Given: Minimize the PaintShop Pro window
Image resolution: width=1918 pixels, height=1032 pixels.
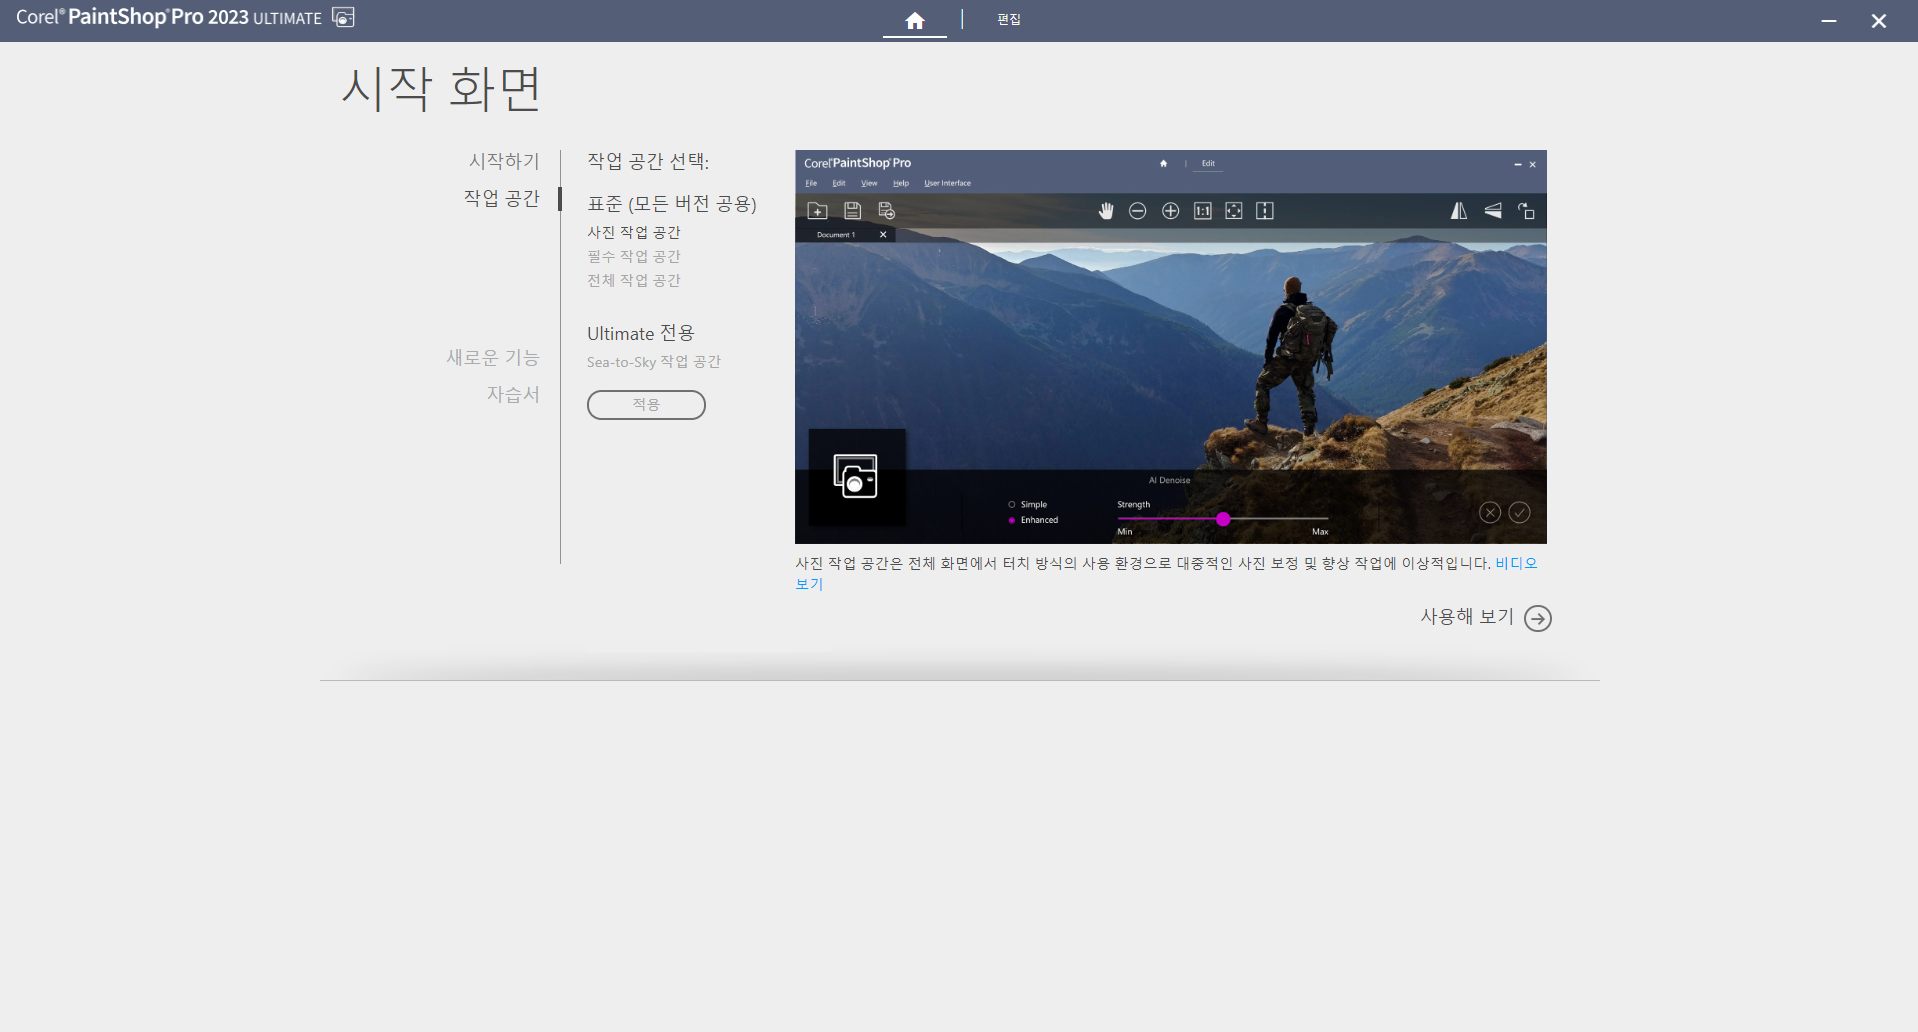Looking at the screenshot, I should click(x=1828, y=20).
